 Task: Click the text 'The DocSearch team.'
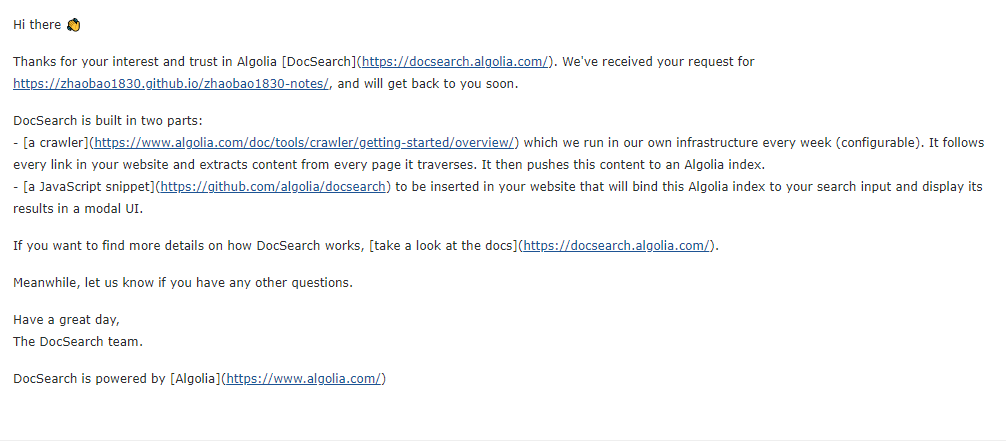78,342
